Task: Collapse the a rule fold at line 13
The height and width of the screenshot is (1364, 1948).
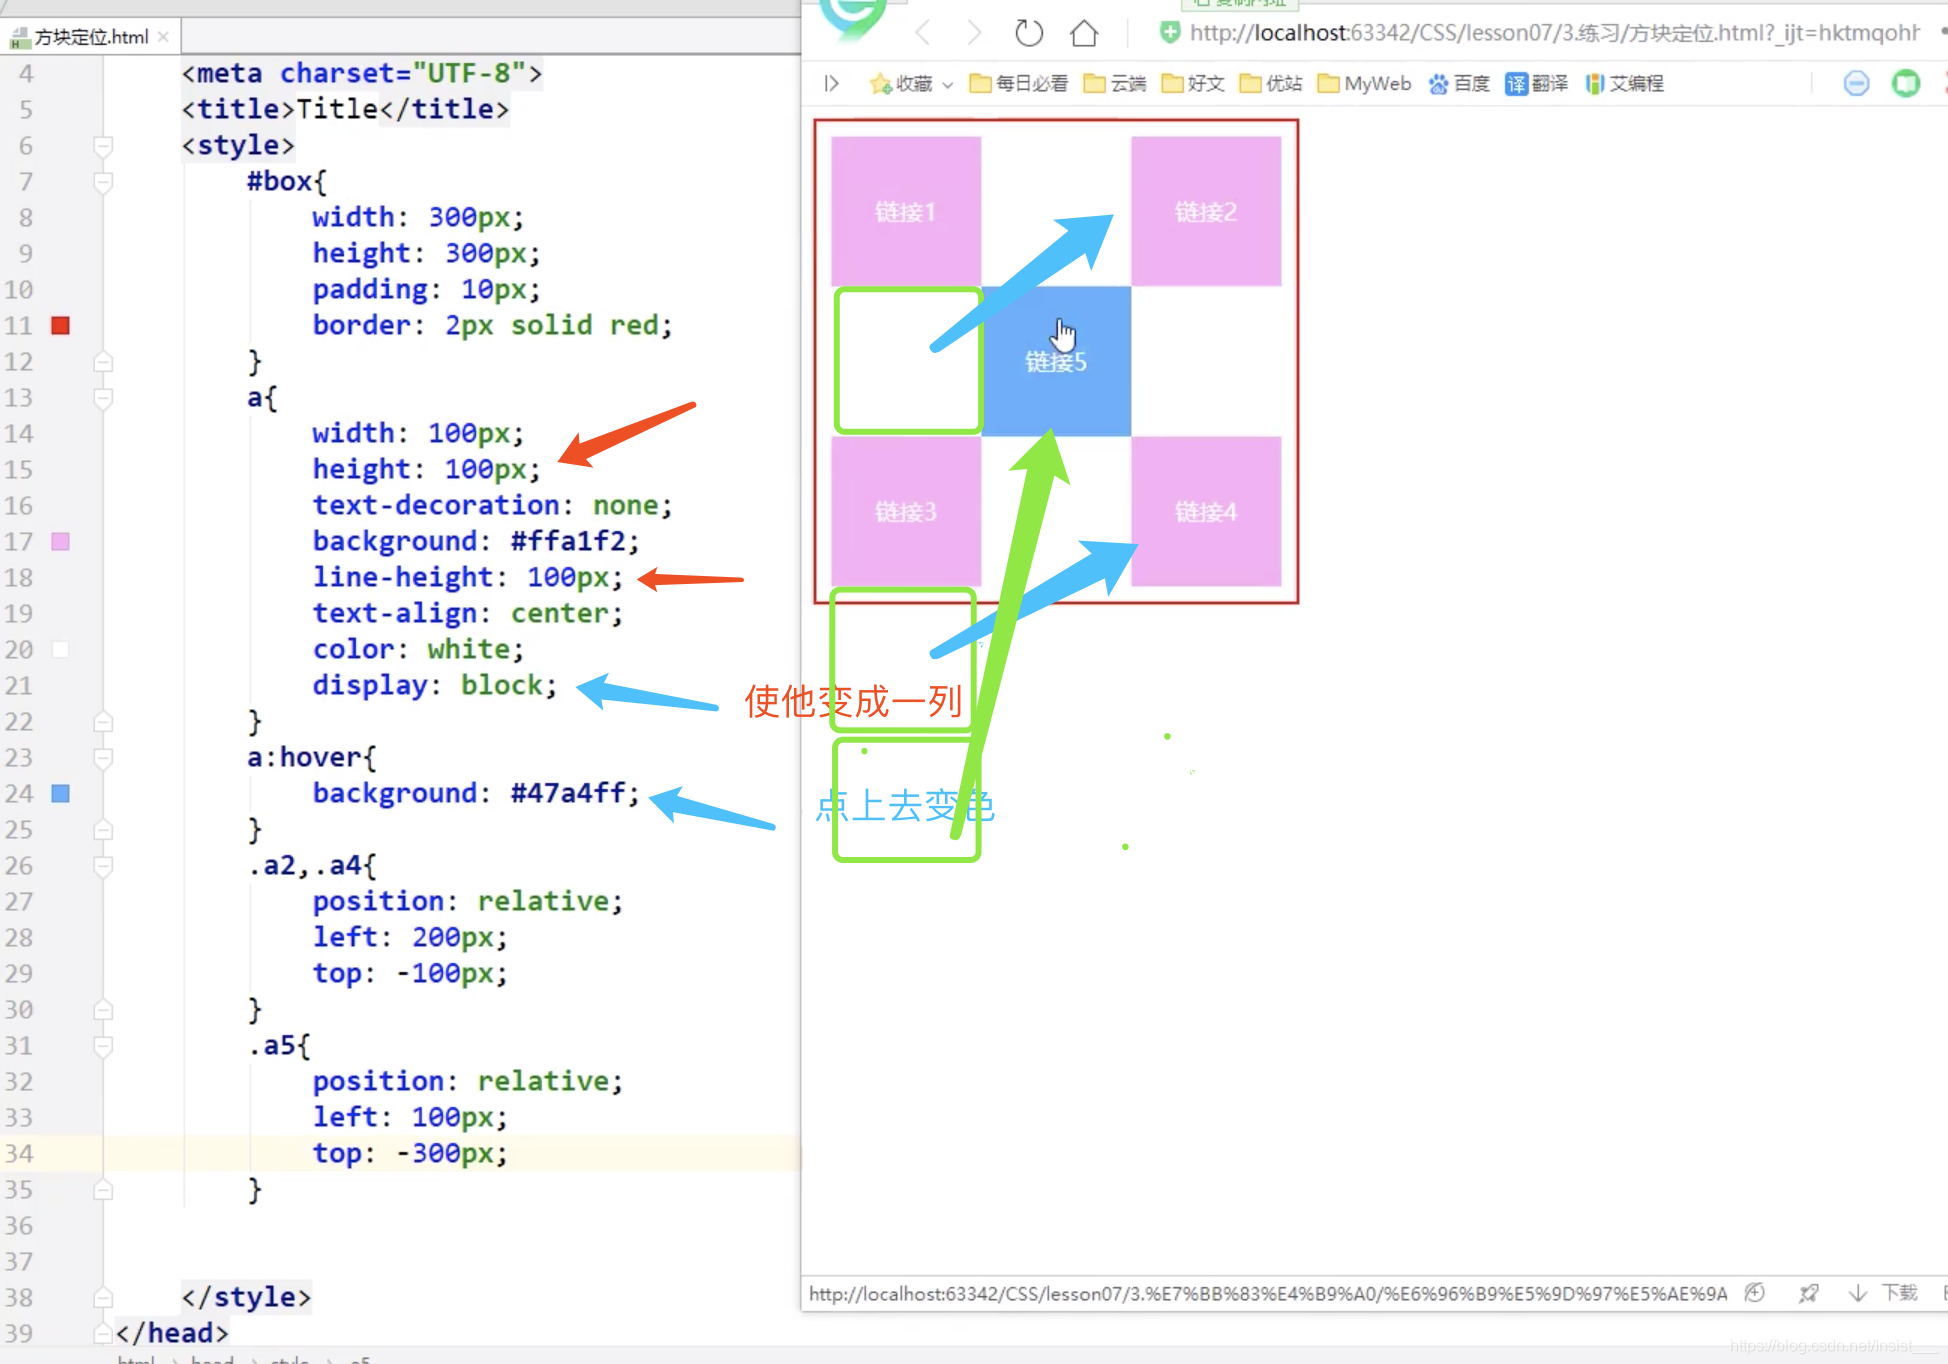Action: pyautogui.click(x=103, y=398)
